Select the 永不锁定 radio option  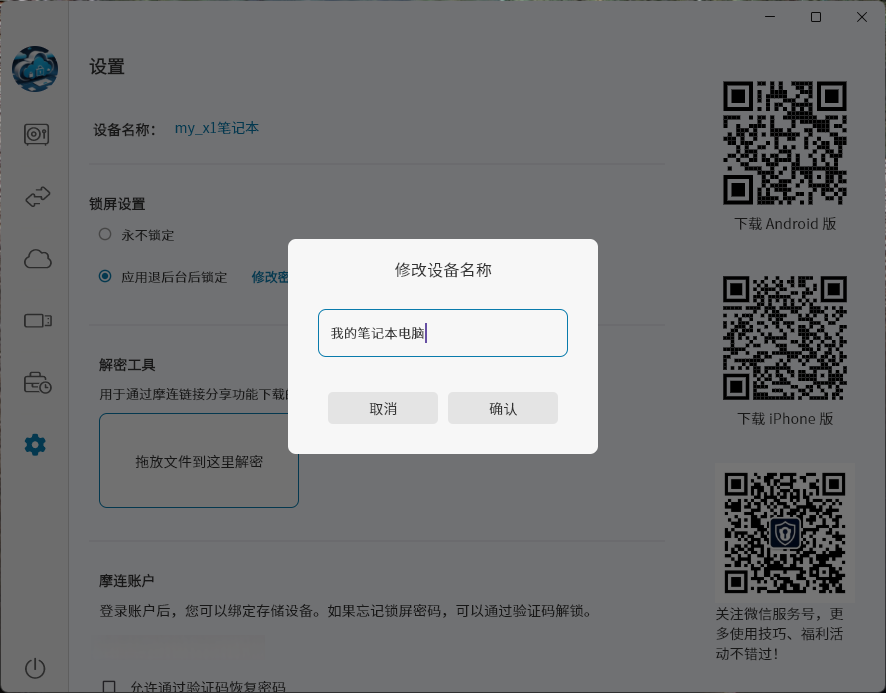click(x=105, y=234)
